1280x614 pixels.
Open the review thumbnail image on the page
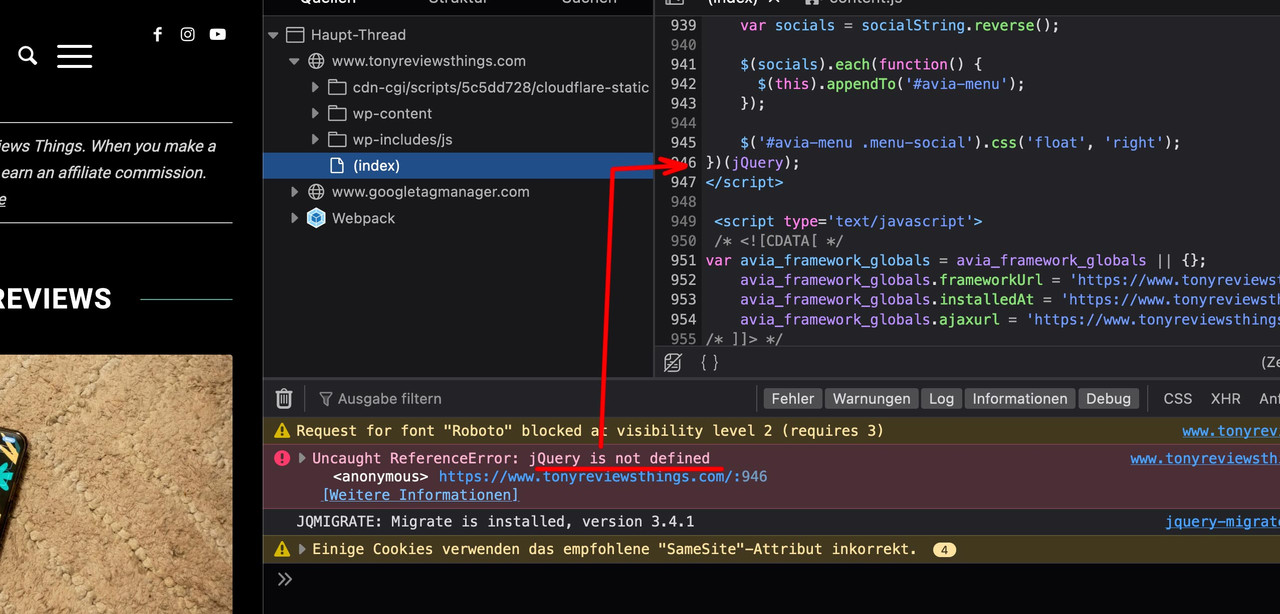(116, 484)
